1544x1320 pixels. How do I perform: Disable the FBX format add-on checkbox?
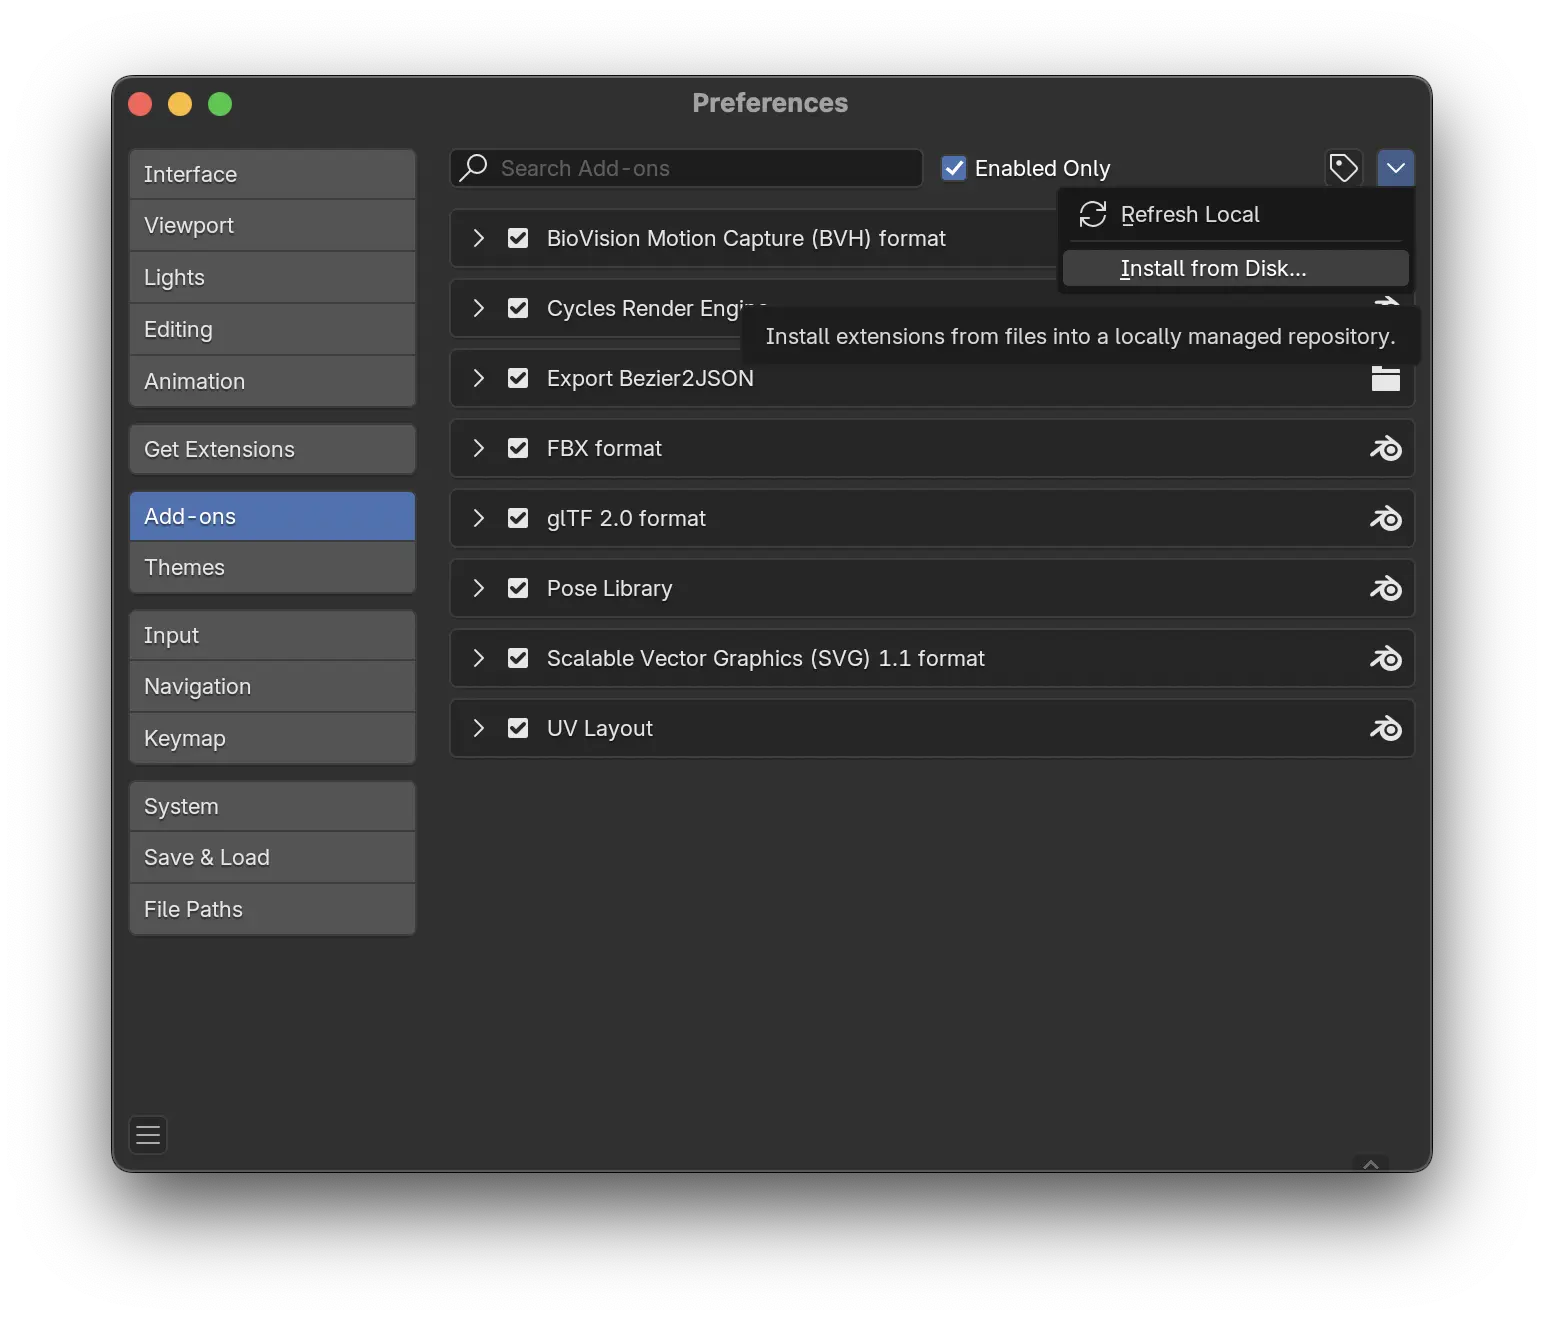(518, 448)
